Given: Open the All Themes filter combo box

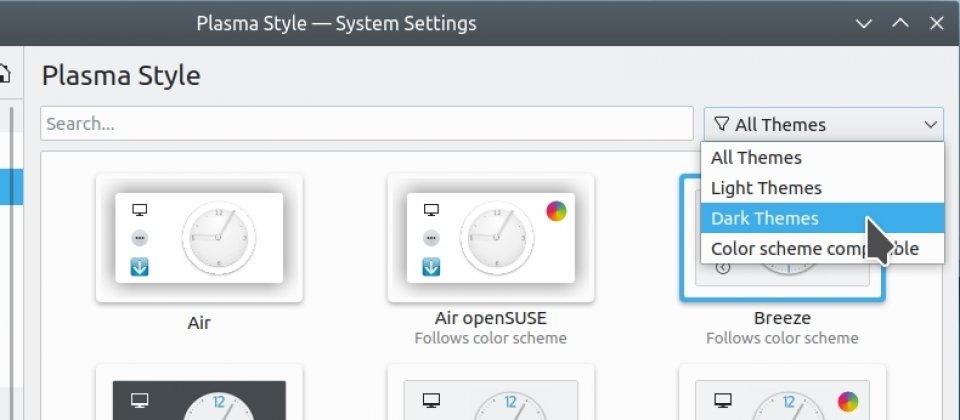Looking at the screenshot, I should coord(823,124).
